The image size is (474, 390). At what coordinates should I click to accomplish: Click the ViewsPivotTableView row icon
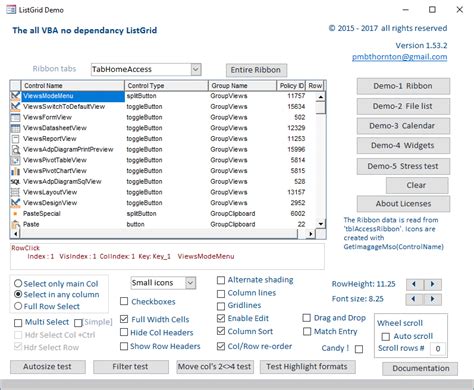(x=15, y=160)
